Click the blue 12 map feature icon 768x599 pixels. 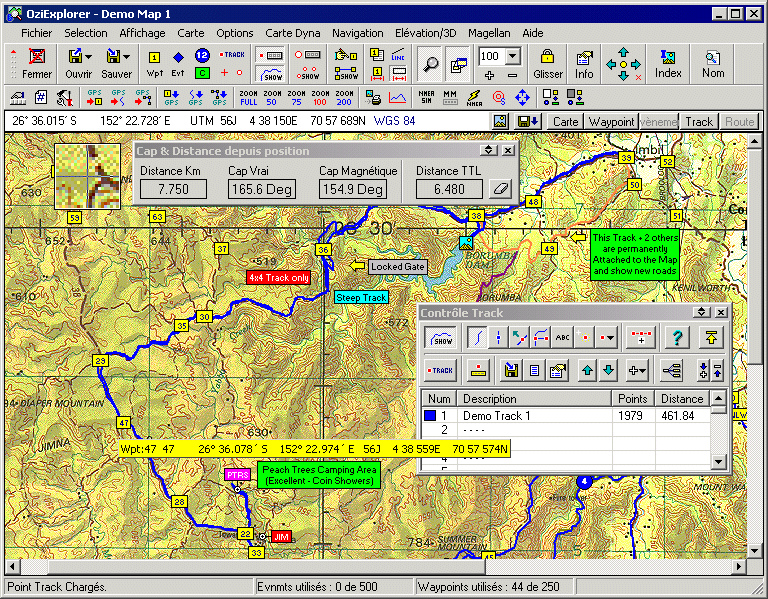[x=202, y=55]
